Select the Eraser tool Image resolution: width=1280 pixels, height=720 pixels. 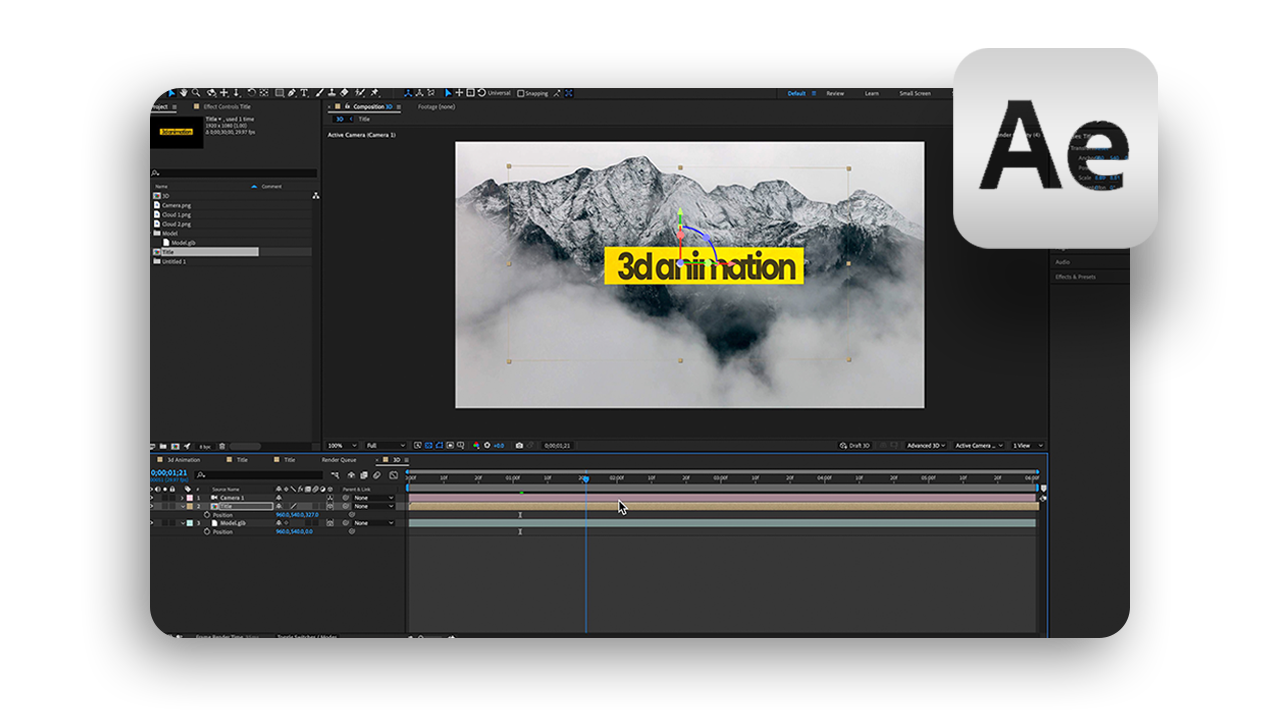[344, 93]
